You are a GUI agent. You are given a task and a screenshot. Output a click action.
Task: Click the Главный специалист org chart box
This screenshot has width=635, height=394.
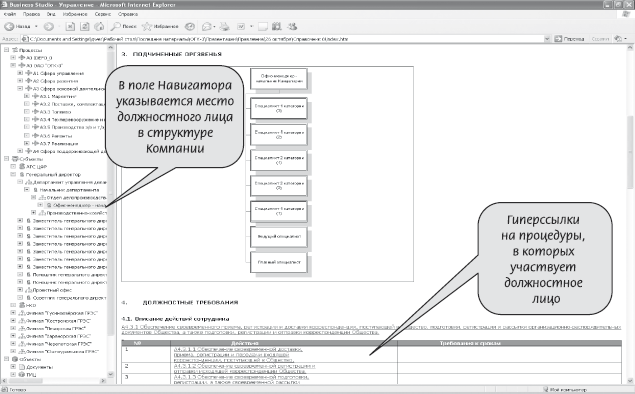coord(279,262)
